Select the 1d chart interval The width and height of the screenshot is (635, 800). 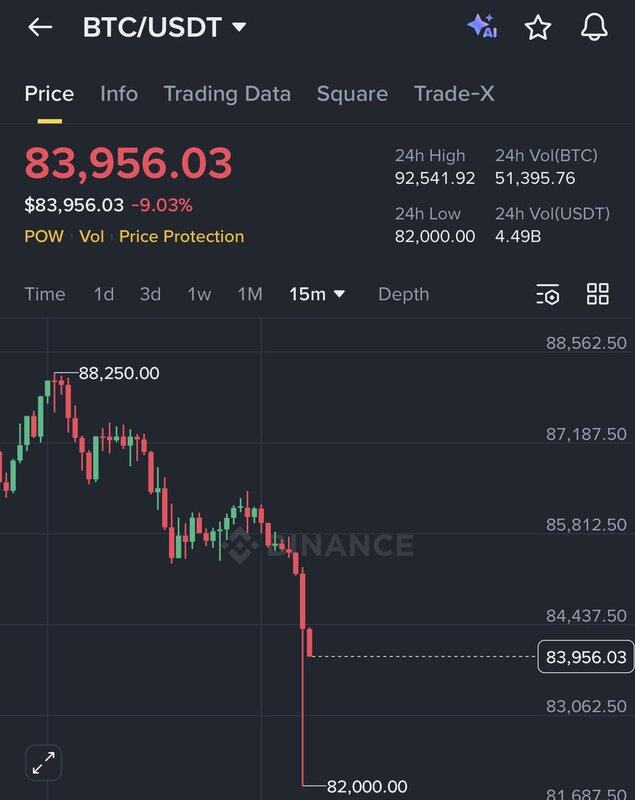point(104,294)
